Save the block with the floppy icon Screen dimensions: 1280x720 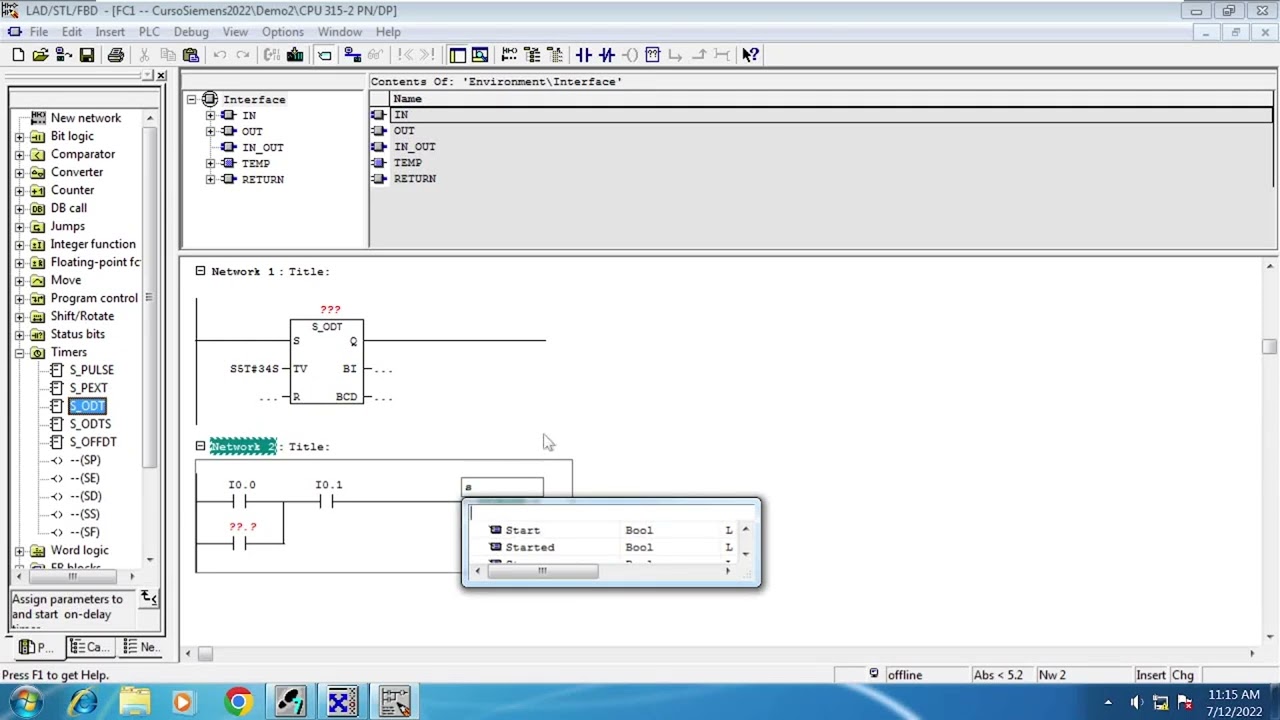87,55
